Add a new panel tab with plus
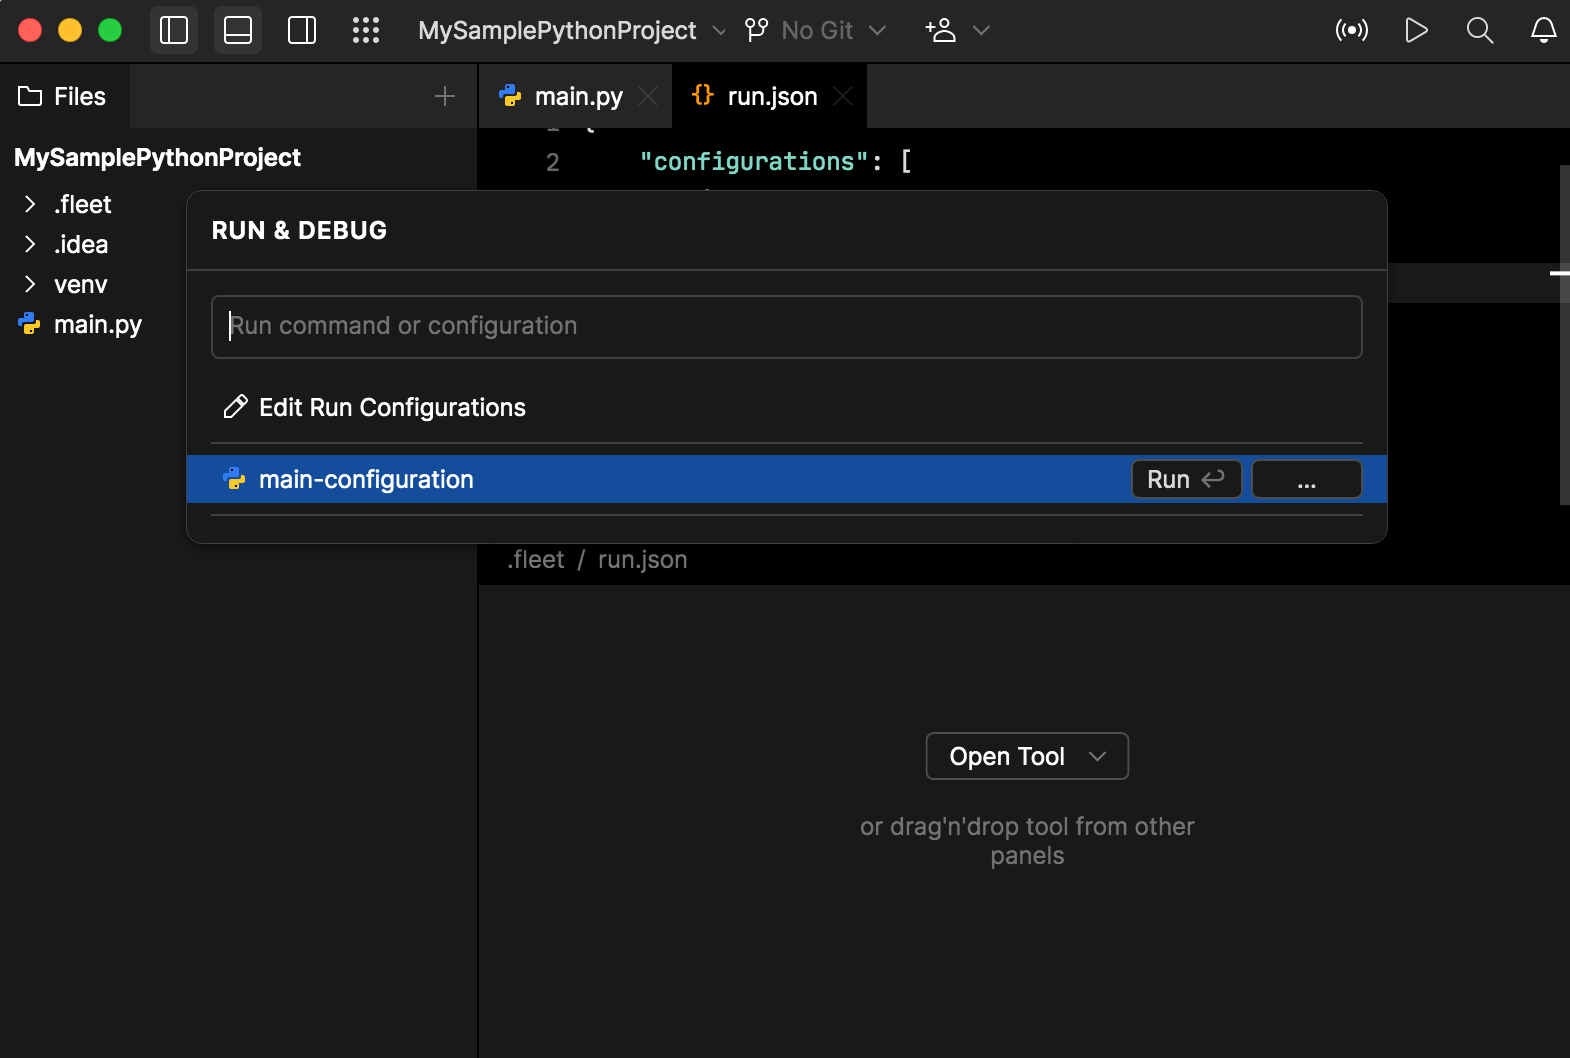Viewport: 1570px width, 1058px height. pos(445,96)
